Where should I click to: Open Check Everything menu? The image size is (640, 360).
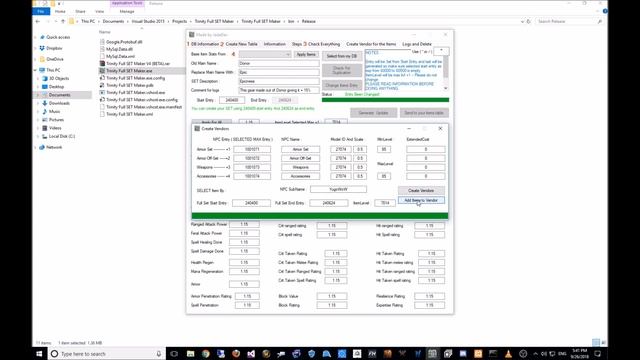pos(324,44)
